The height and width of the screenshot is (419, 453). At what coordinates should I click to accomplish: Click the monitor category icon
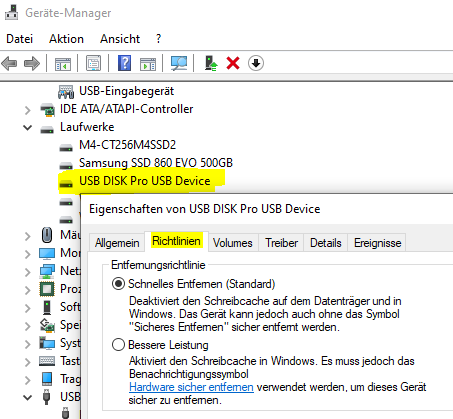coord(47,253)
